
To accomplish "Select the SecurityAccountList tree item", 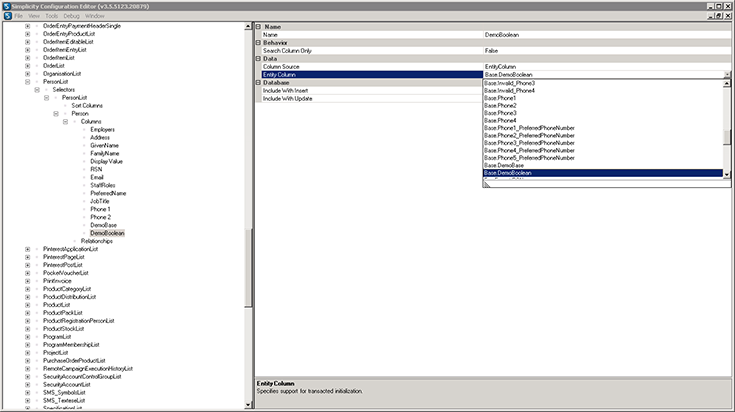I will tap(67, 384).
